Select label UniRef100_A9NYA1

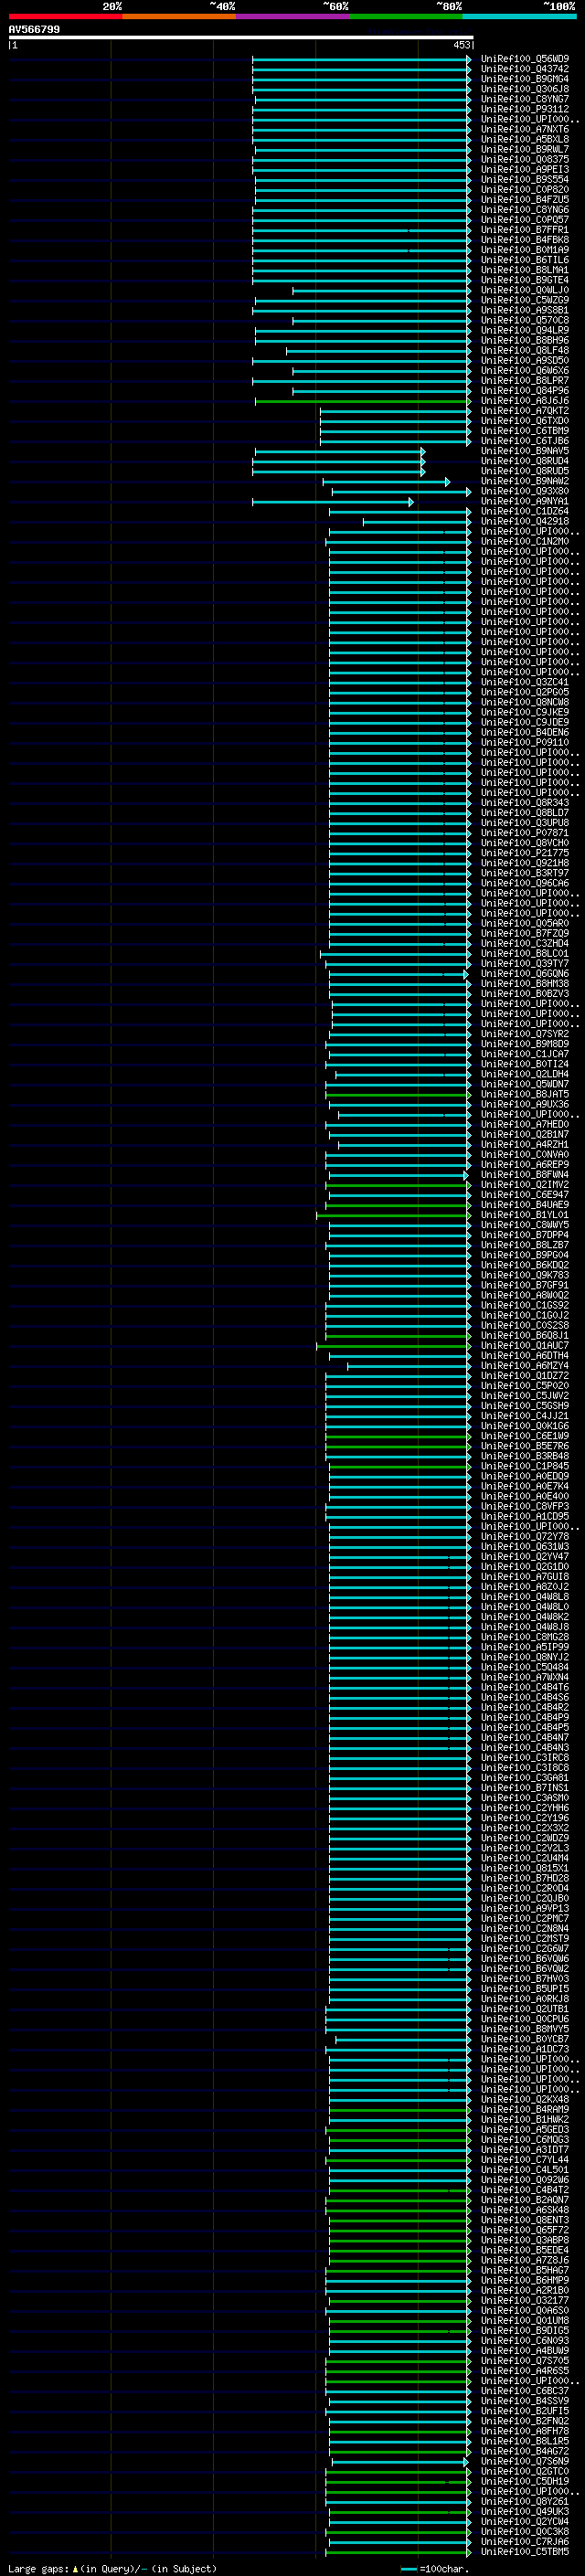524,501
